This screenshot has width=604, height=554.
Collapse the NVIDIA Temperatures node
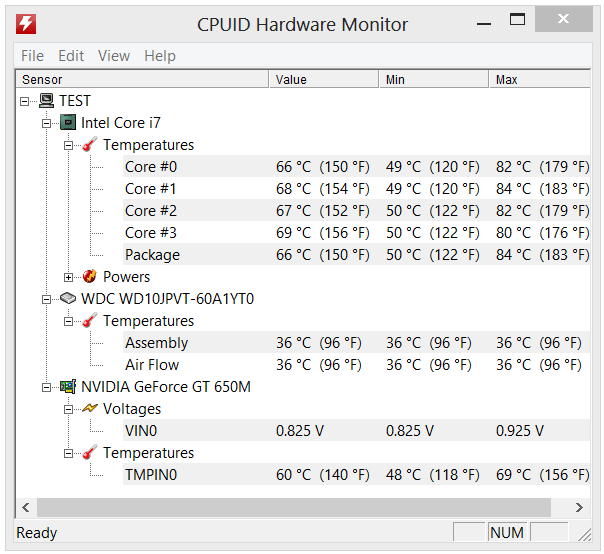[x=68, y=453]
